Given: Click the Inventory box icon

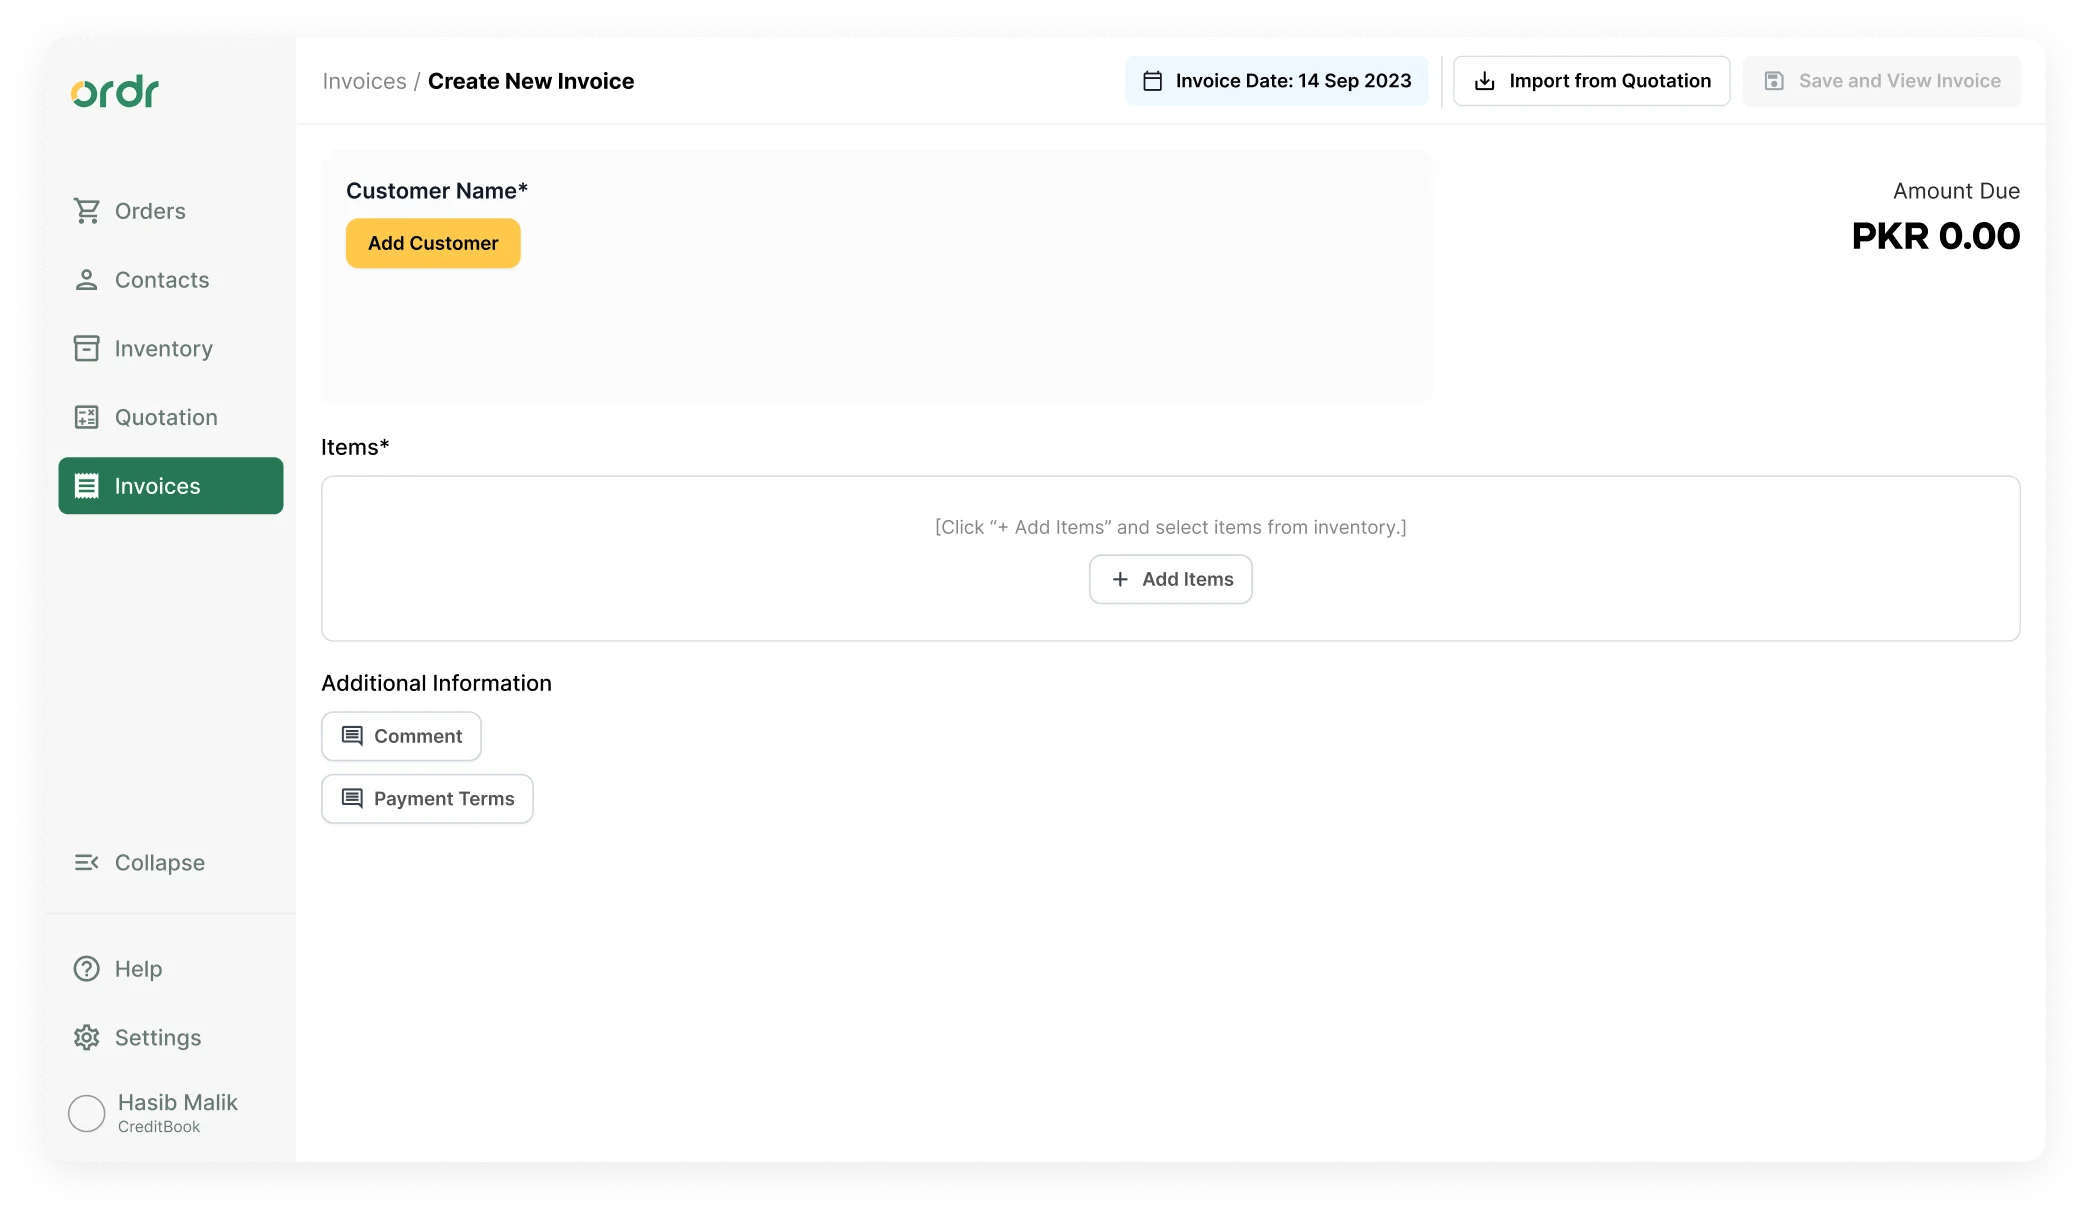Looking at the screenshot, I should coord(87,348).
